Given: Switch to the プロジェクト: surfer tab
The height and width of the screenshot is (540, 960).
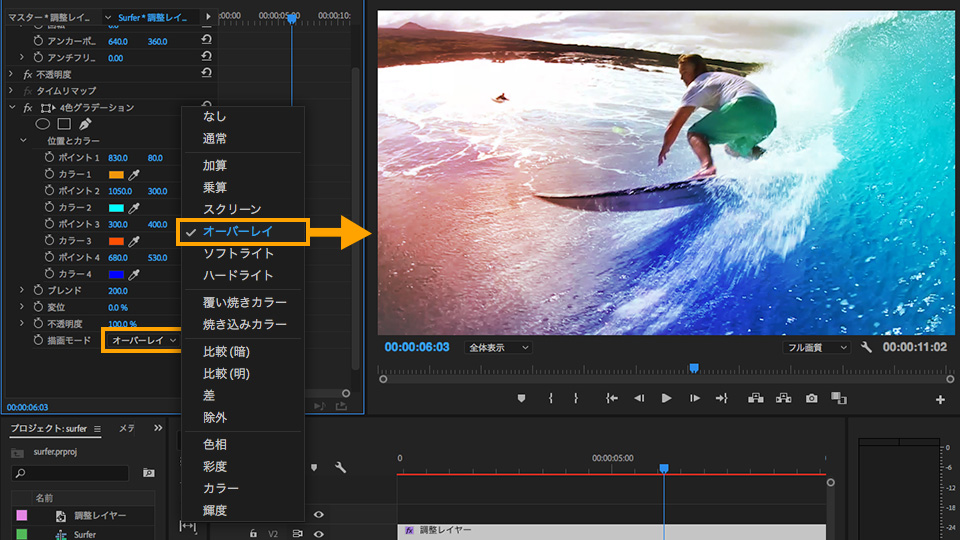Looking at the screenshot, I should (48, 429).
